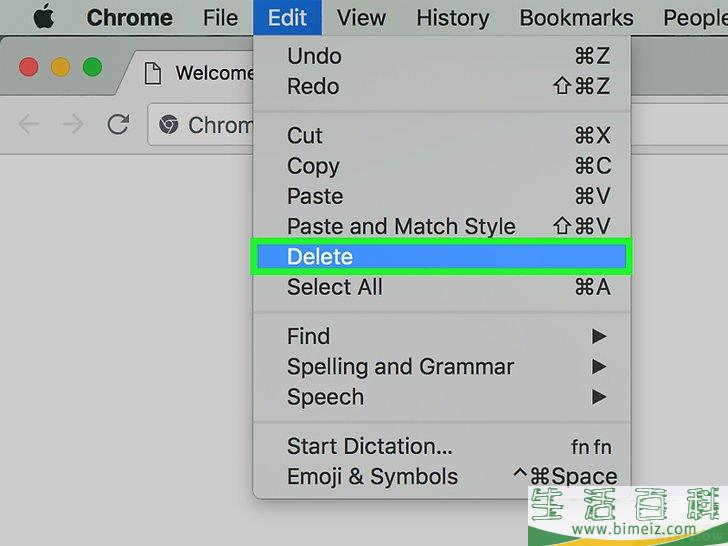
Task: Click the Chrome logo in address bar
Action: coord(169,124)
